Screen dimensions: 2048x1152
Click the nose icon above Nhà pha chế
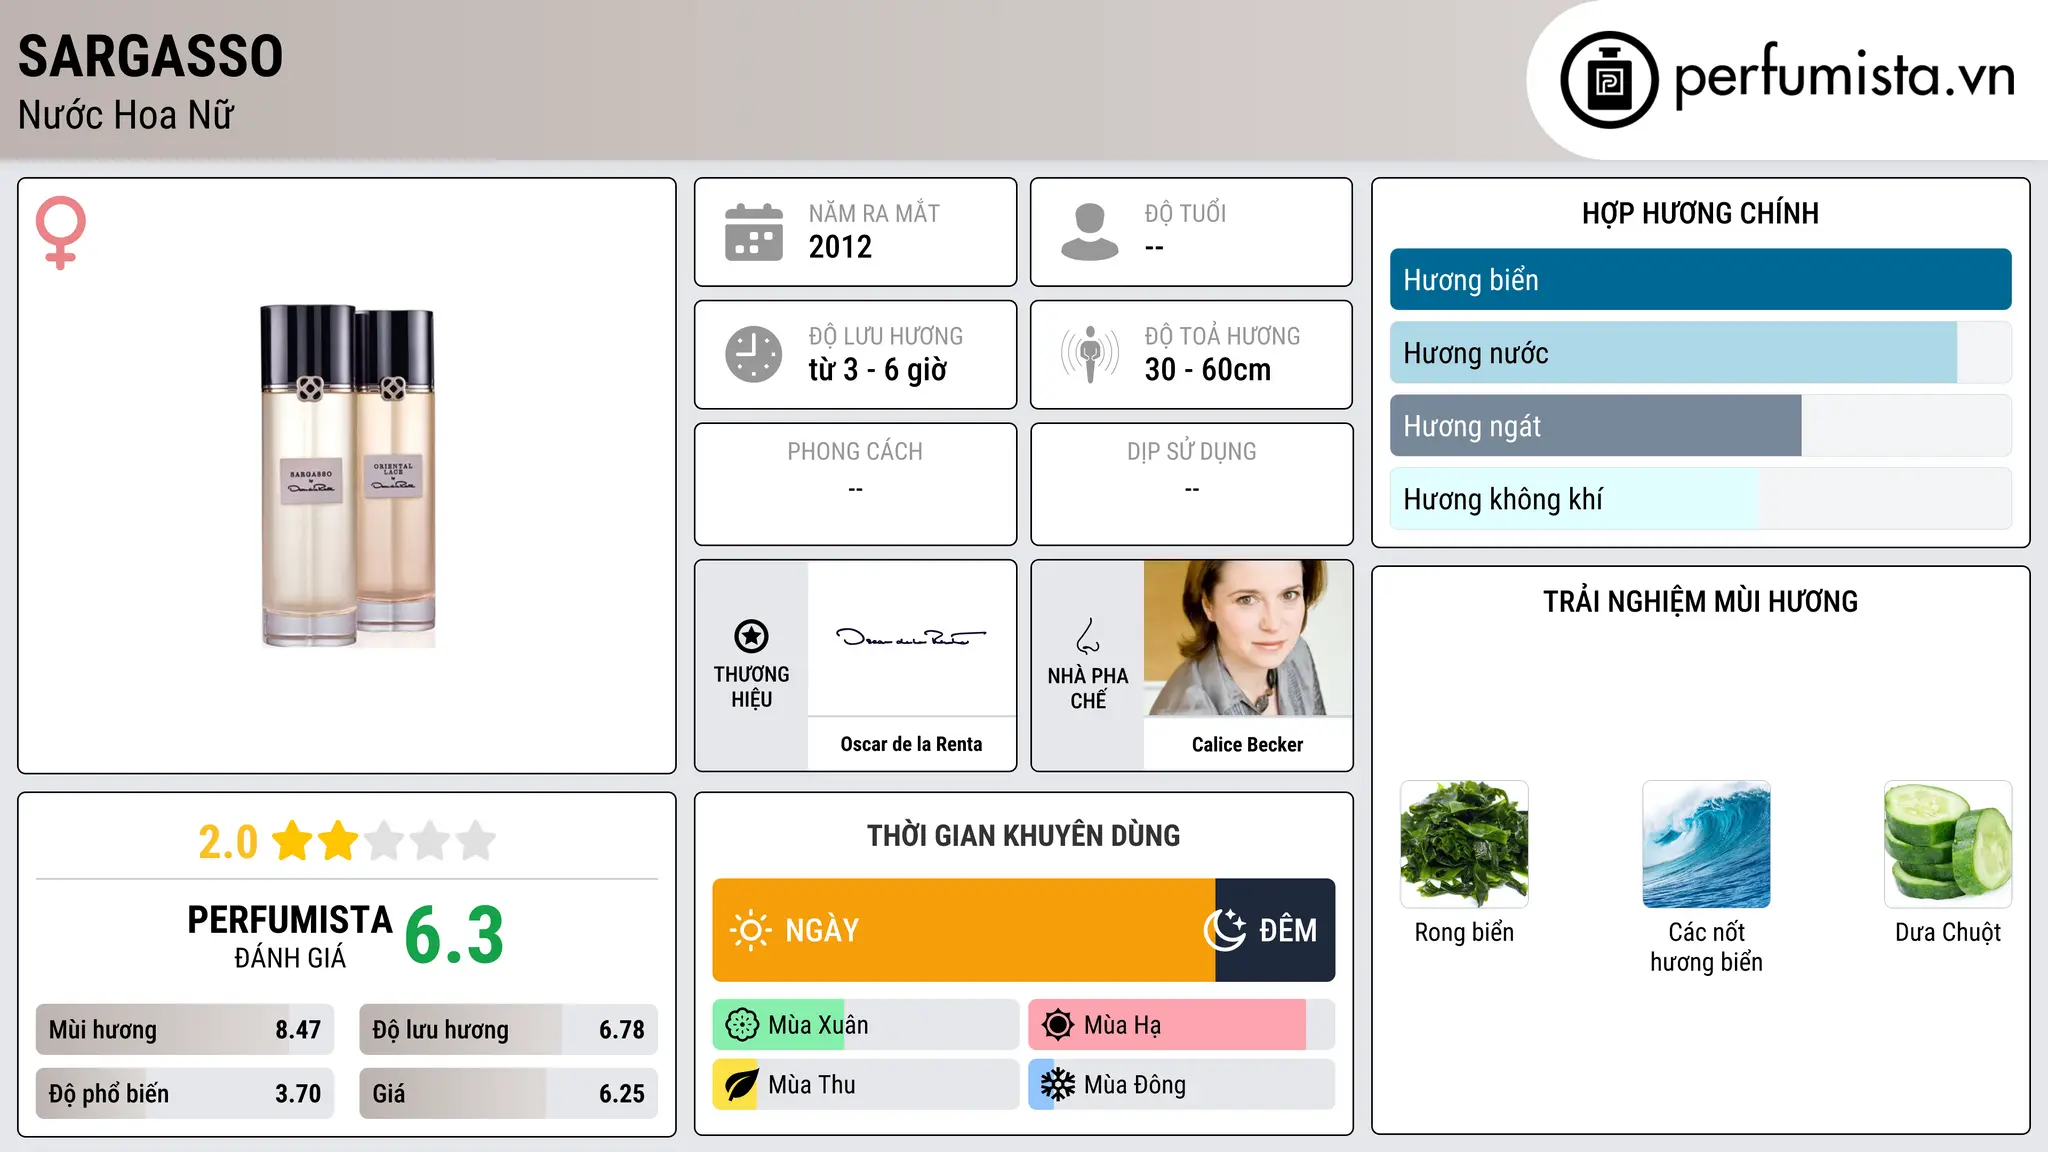point(1088,636)
